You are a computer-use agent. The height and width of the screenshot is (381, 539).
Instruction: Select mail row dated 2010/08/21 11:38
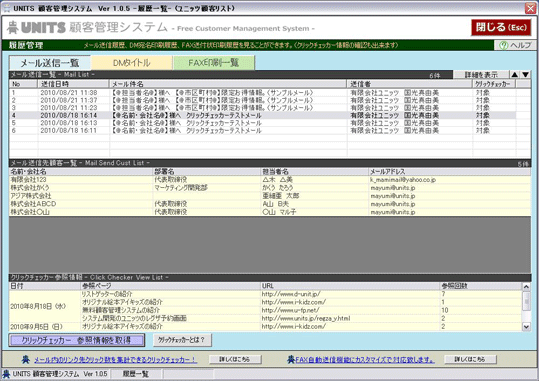(263, 92)
